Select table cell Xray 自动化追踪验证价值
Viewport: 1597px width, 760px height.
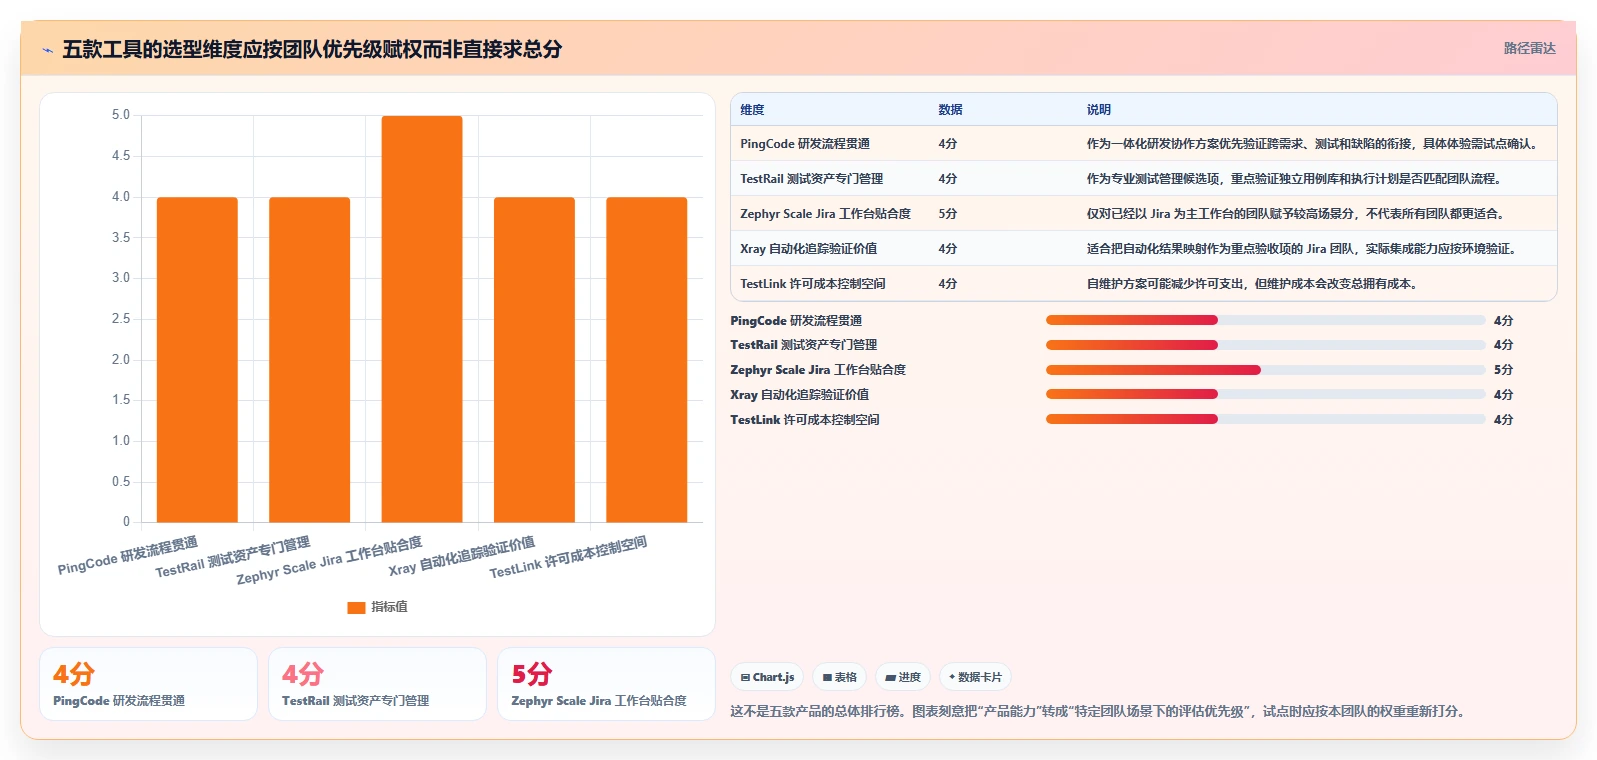tap(808, 249)
